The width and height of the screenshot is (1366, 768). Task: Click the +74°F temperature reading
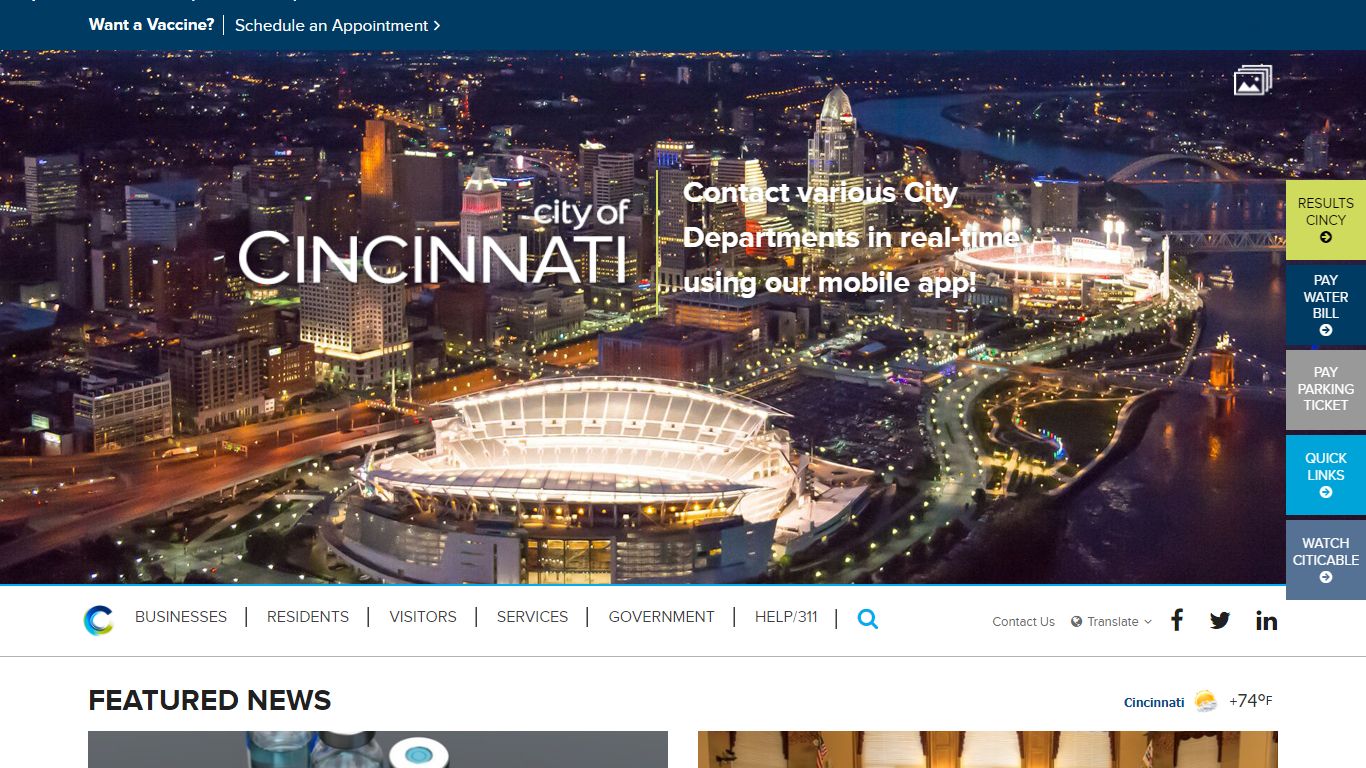[1250, 701]
